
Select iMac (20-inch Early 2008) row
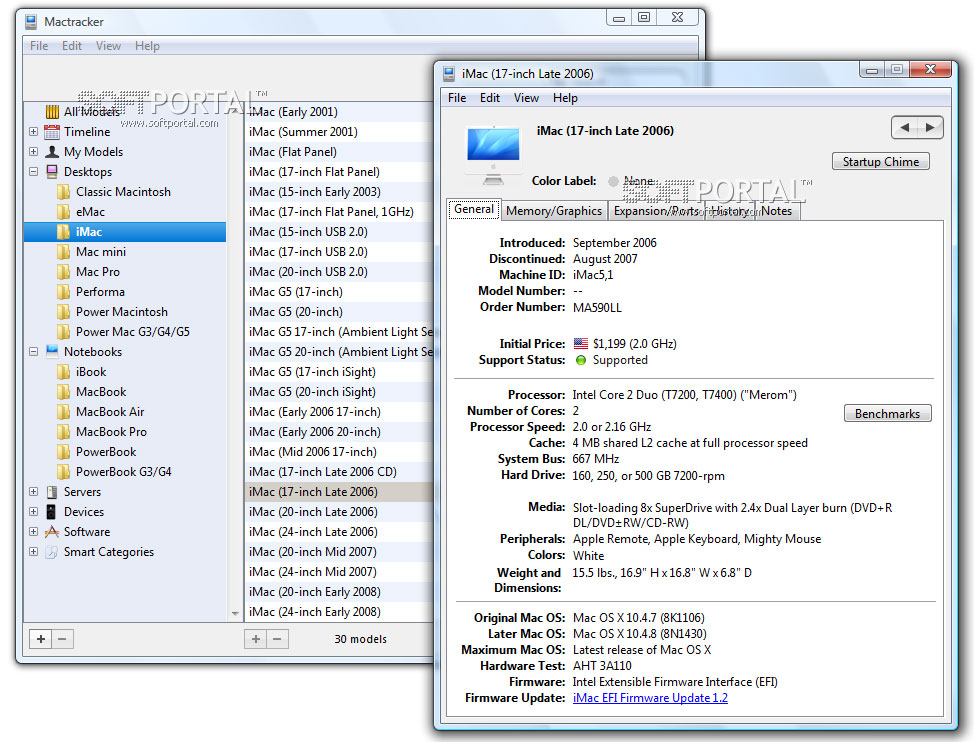pyautogui.click(x=339, y=592)
